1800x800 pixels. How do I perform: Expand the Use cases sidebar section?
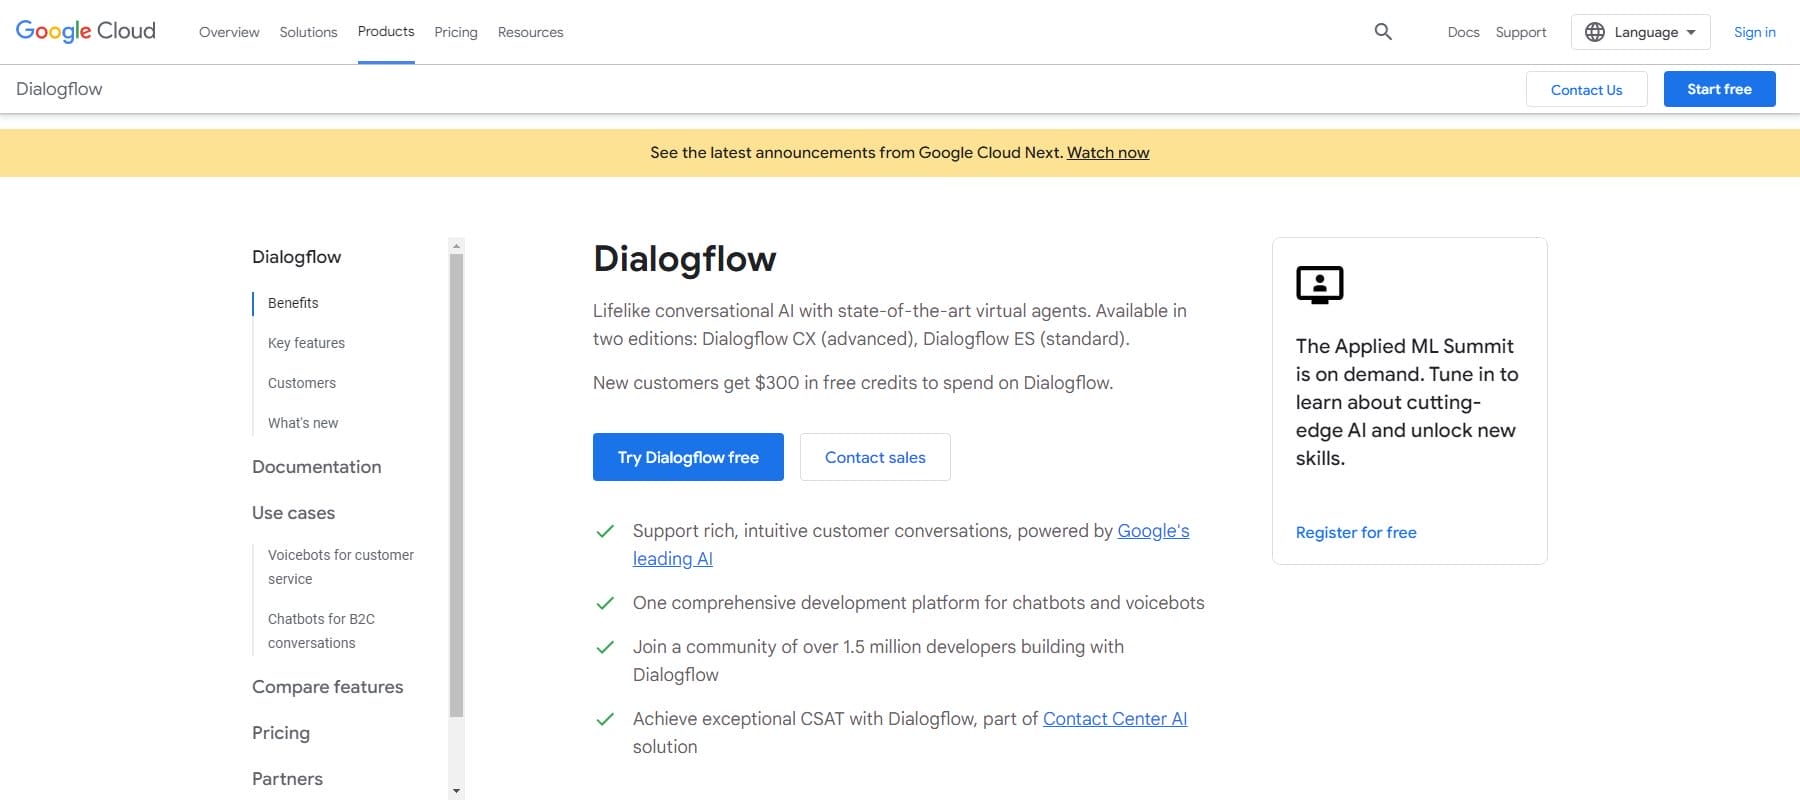click(293, 513)
